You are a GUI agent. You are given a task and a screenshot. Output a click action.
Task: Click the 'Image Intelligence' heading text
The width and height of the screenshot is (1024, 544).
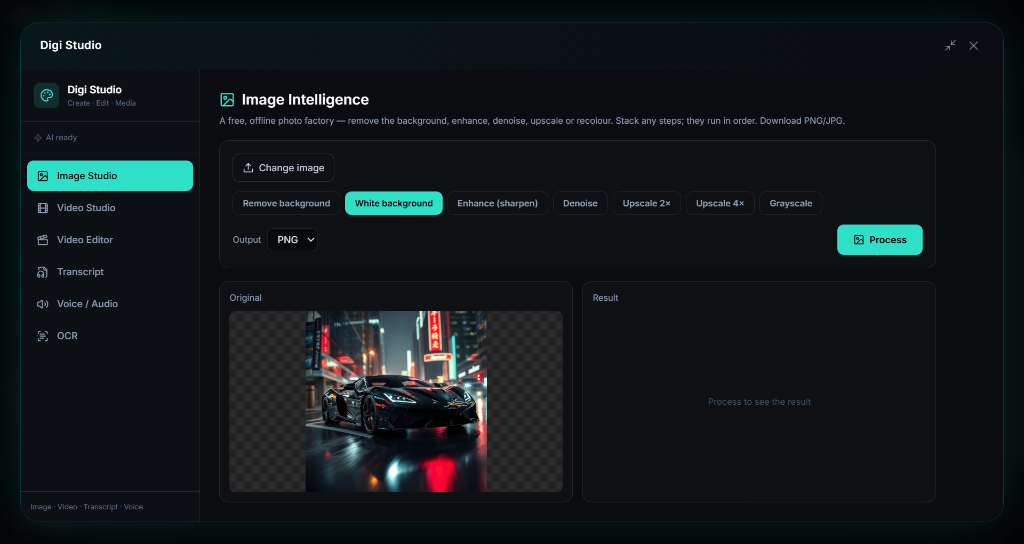pyautogui.click(x=305, y=99)
